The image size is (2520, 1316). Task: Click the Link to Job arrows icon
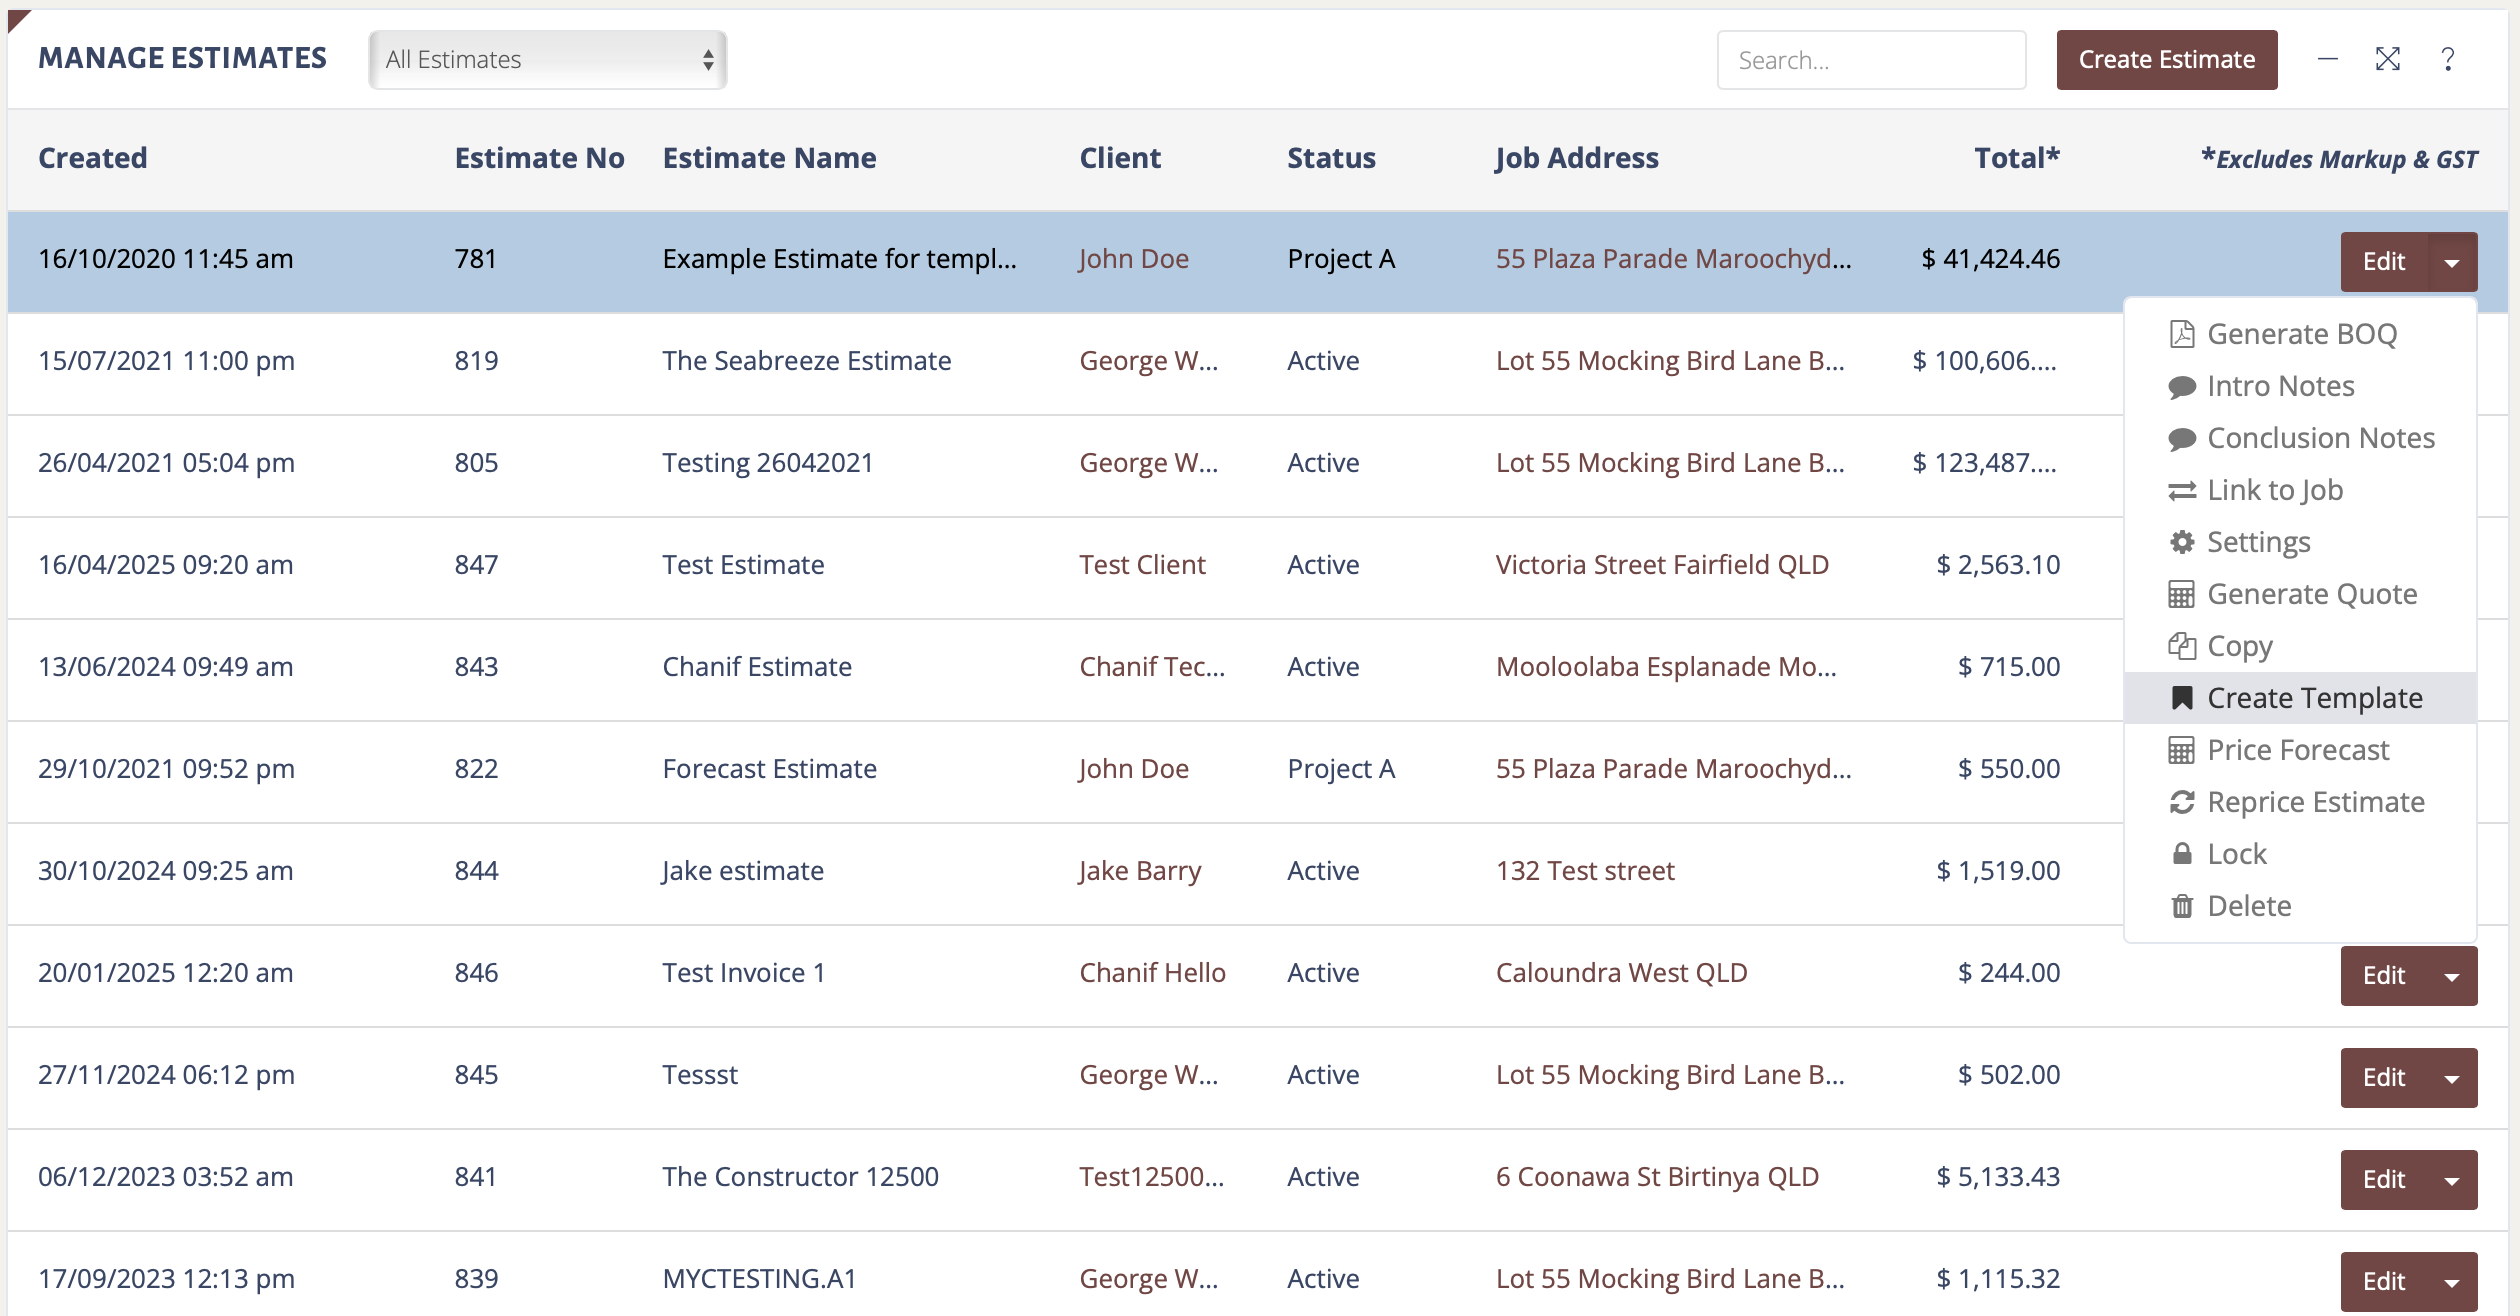2181,491
